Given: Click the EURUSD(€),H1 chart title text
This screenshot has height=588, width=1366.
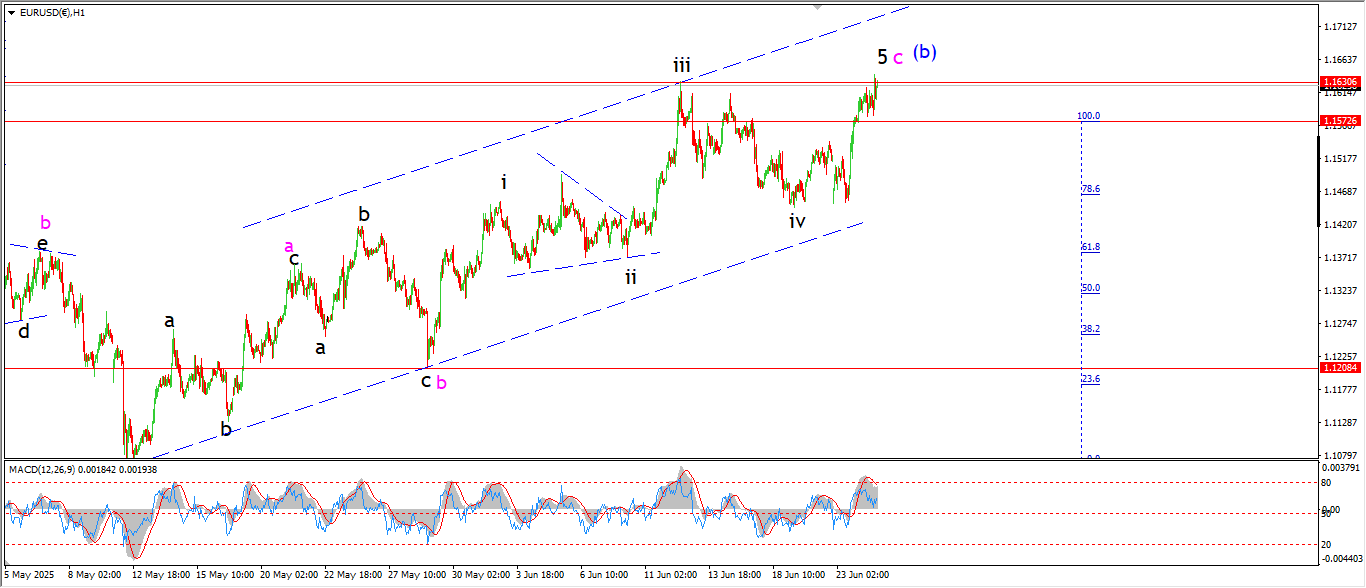Looking at the screenshot, I should (x=53, y=13).
